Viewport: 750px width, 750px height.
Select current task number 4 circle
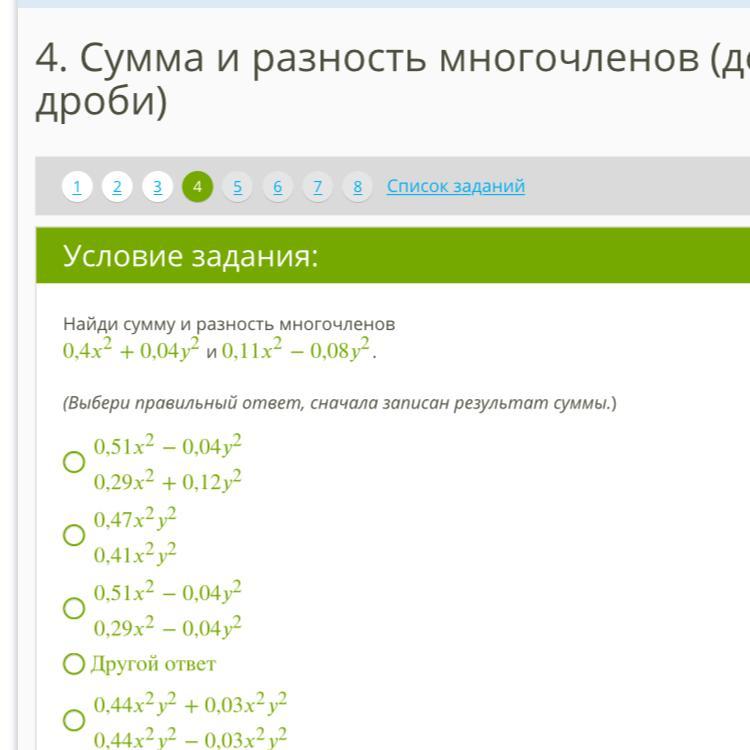tap(198, 187)
